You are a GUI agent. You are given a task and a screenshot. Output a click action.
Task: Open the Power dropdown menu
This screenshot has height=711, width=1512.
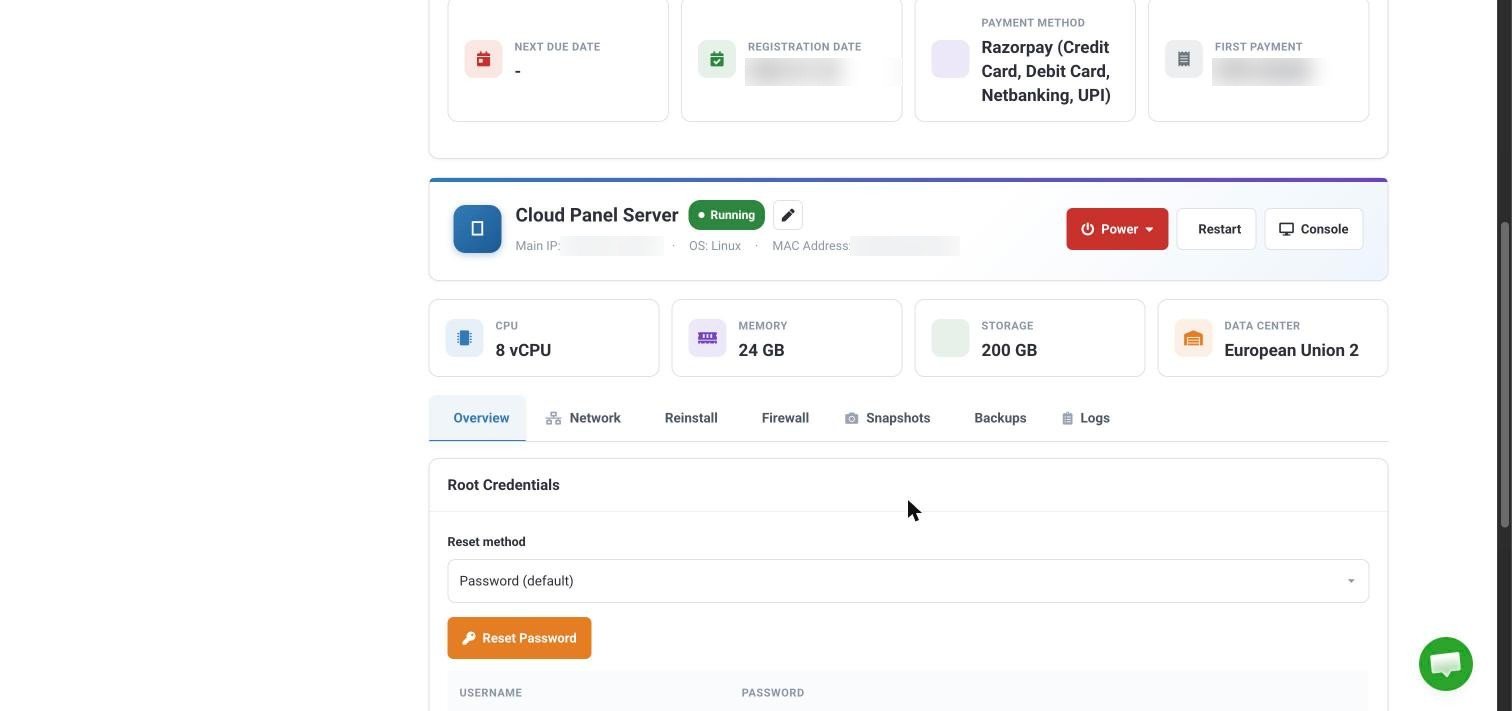(x=1117, y=229)
